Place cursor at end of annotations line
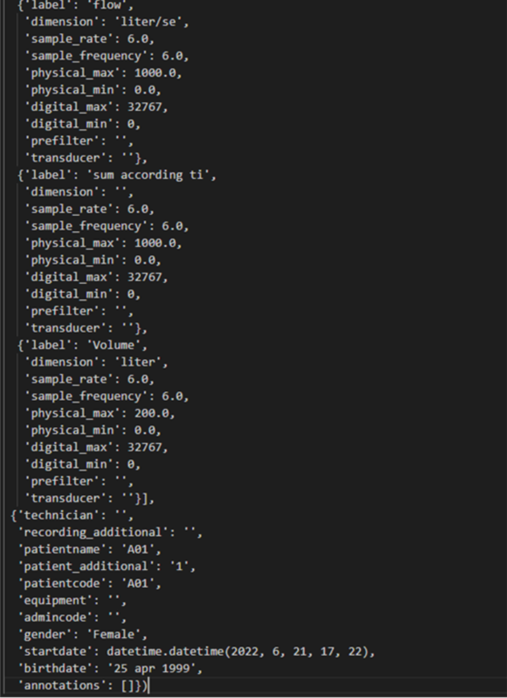Viewport: 507px width, 698px height. pyautogui.click(x=148, y=686)
